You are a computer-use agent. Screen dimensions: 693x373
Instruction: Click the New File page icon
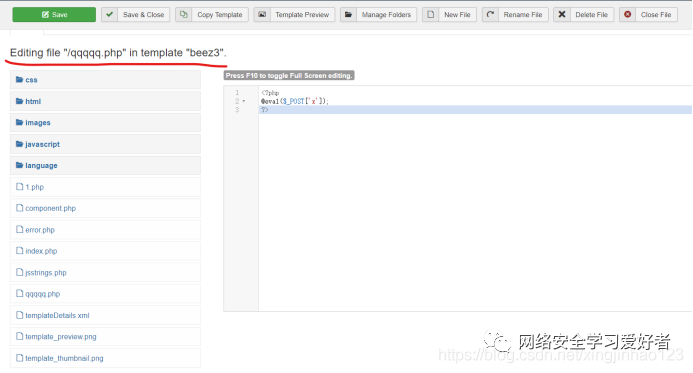coord(430,15)
